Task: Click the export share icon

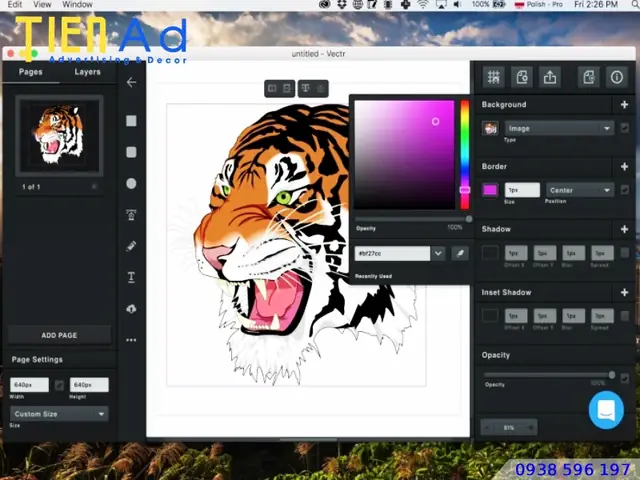Action: tap(550, 77)
